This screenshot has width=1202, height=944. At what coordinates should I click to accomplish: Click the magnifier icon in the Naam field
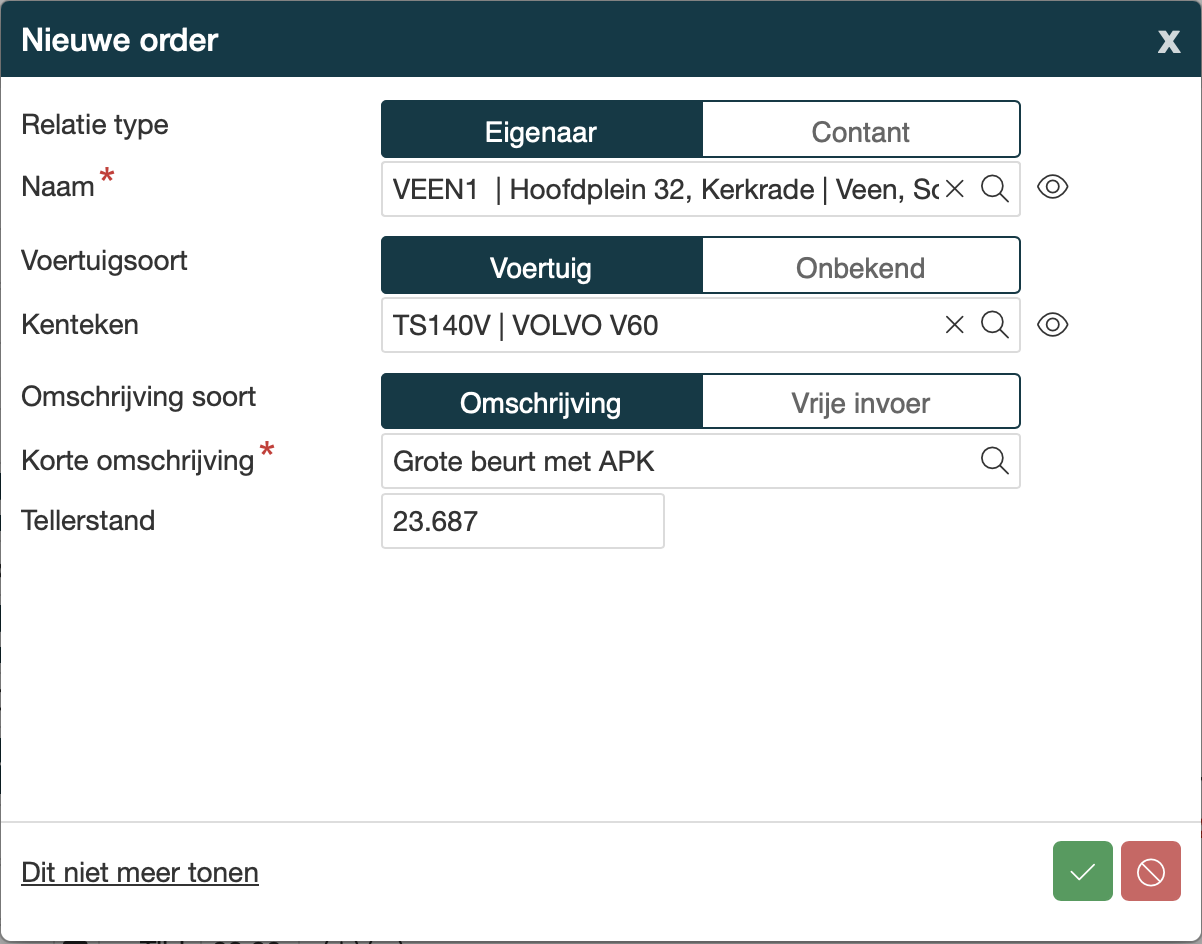click(994, 188)
